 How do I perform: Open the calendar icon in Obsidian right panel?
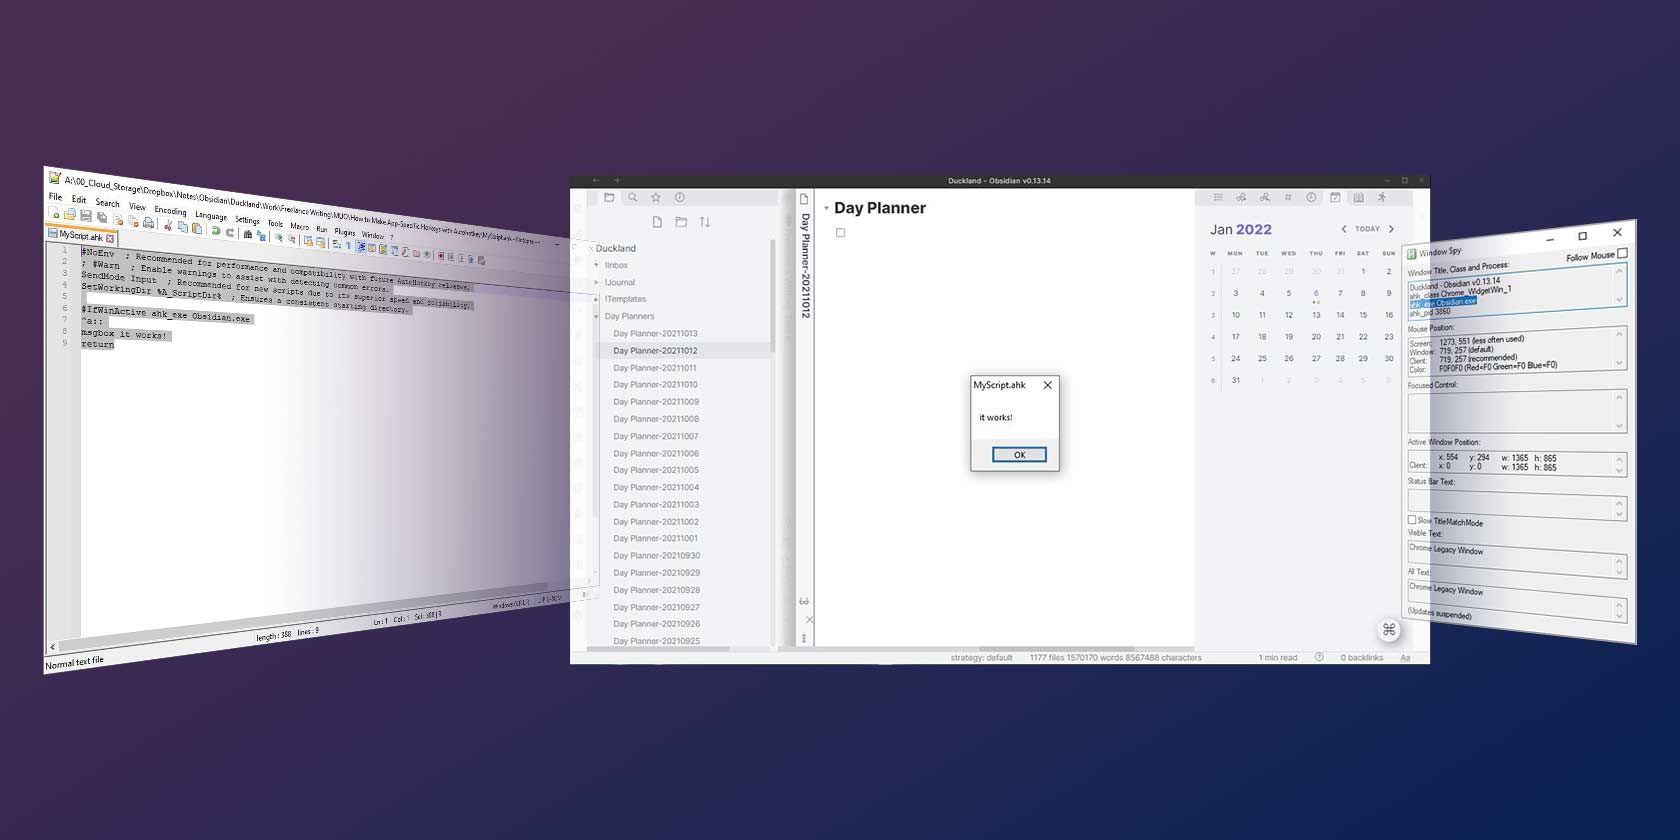click(x=1335, y=198)
